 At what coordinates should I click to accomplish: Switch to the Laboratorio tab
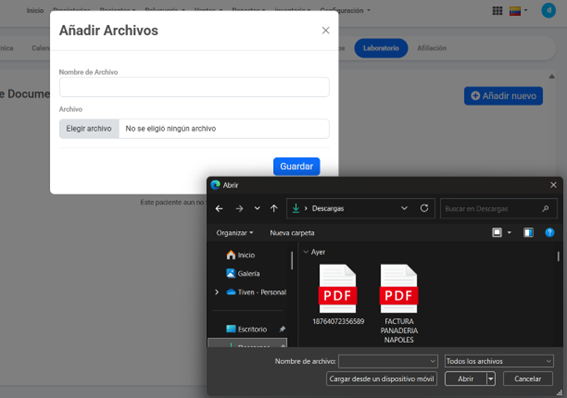tap(381, 48)
